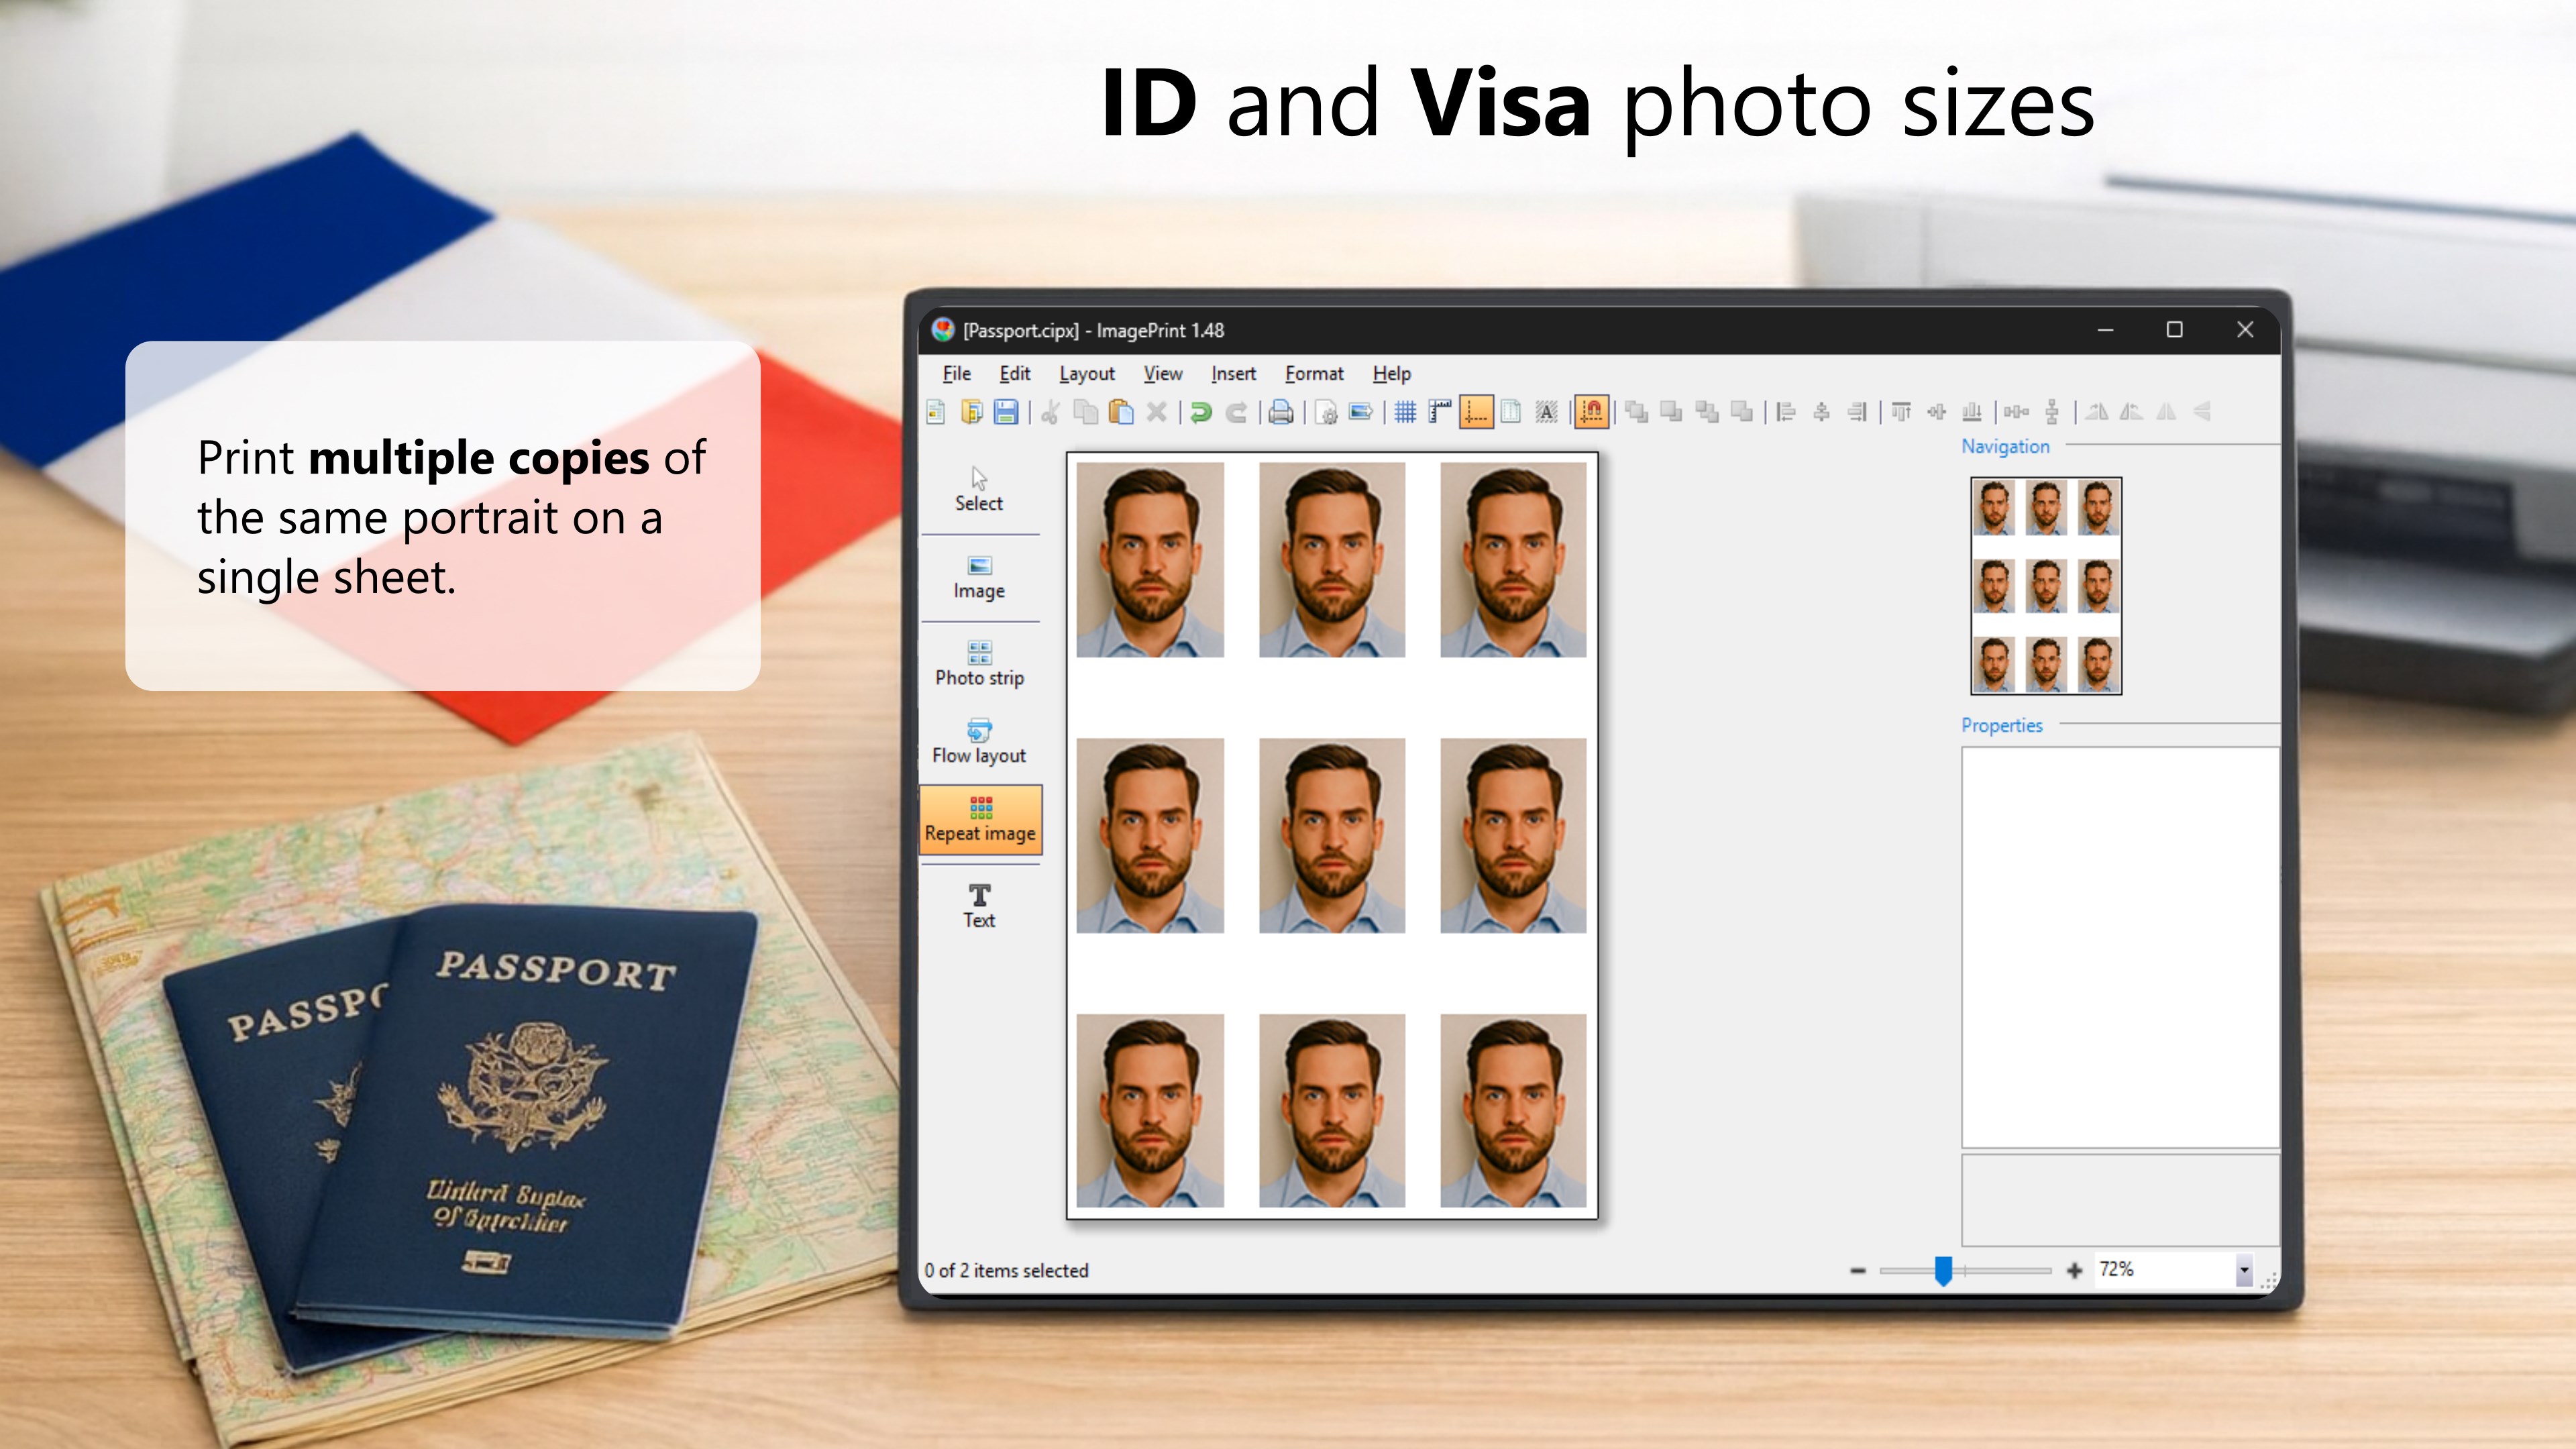Open the Layout menu
Image resolution: width=2576 pixels, height=1449 pixels.
coord(1086,373)
